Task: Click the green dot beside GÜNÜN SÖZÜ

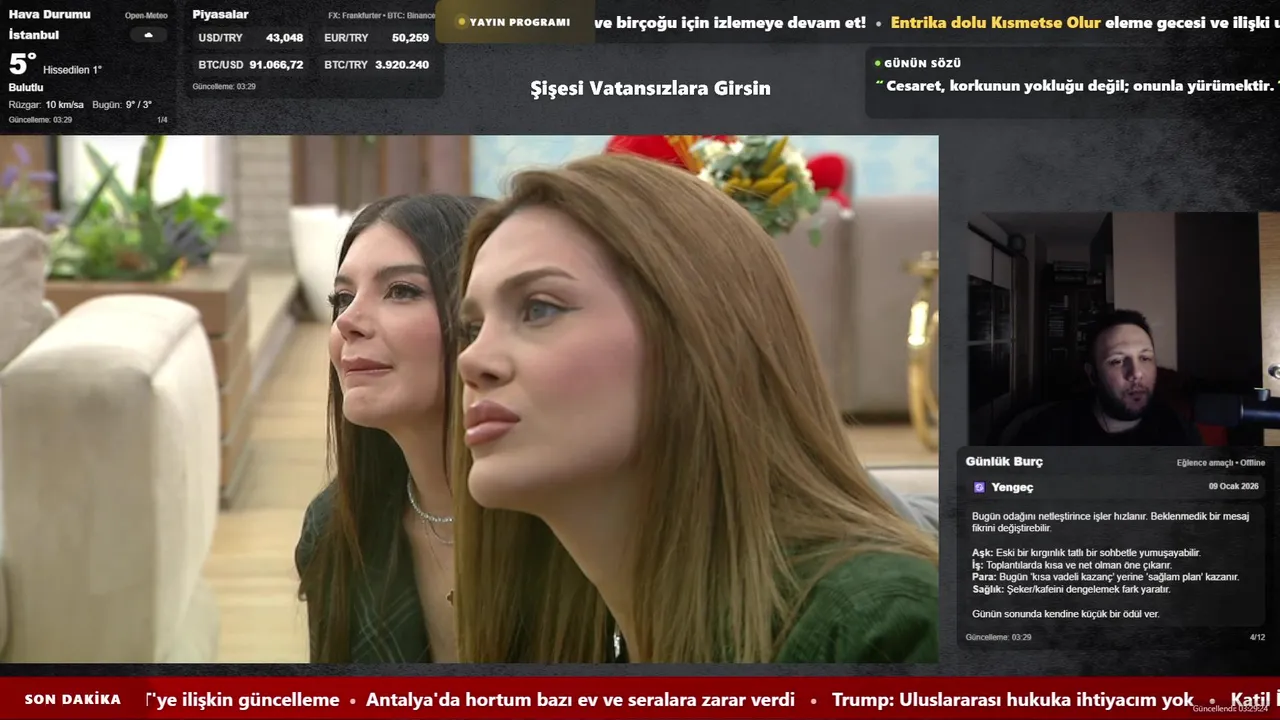Action: [x=877, y=63]
